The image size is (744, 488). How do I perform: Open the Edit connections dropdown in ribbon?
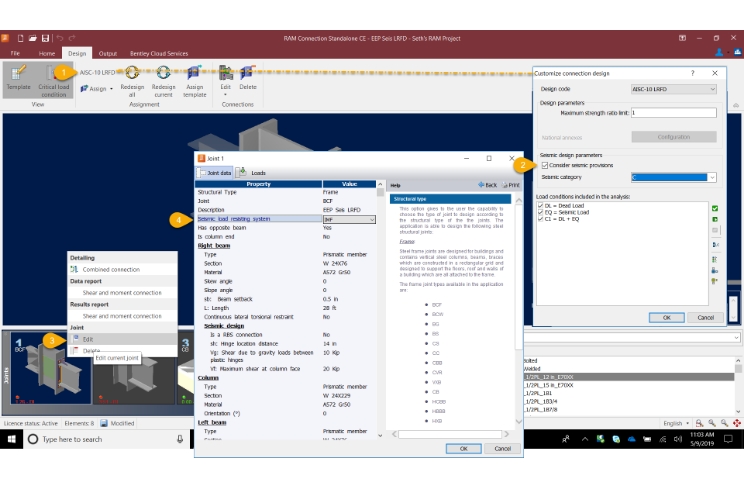point(225,94)
